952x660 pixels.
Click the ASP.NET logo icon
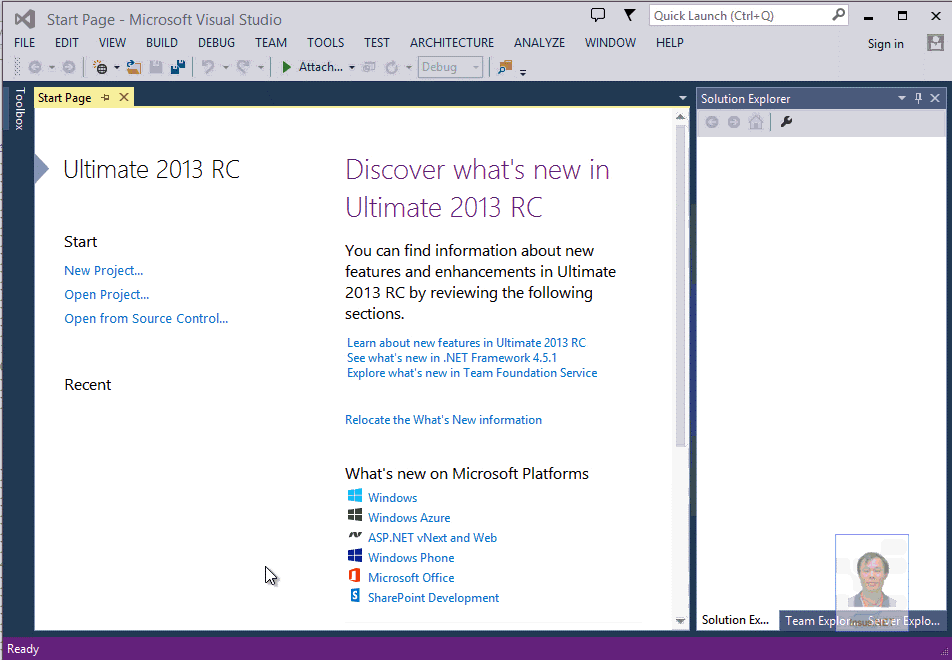(x=355, y=536)
